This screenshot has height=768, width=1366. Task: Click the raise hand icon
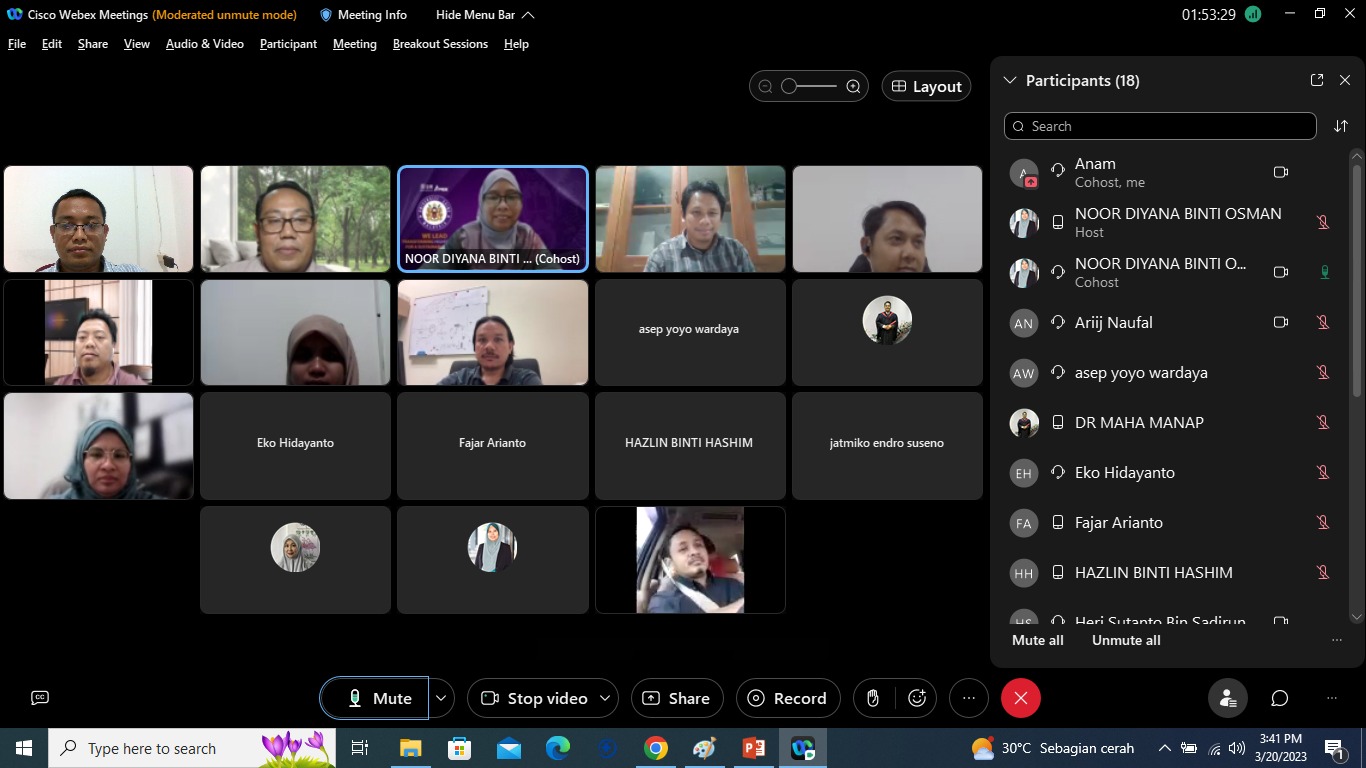coord(873,698)
